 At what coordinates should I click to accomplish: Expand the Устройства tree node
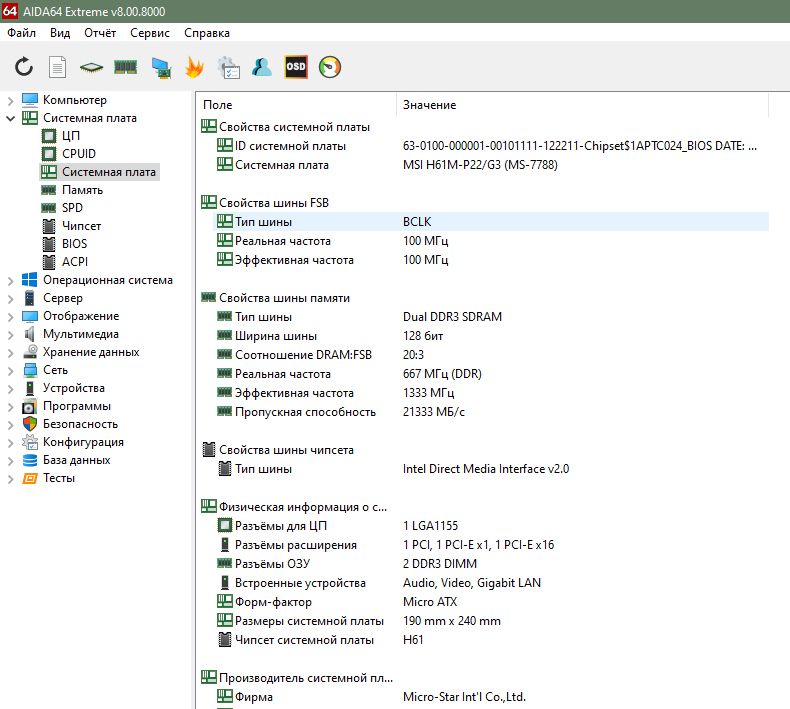tap(11, 389)
